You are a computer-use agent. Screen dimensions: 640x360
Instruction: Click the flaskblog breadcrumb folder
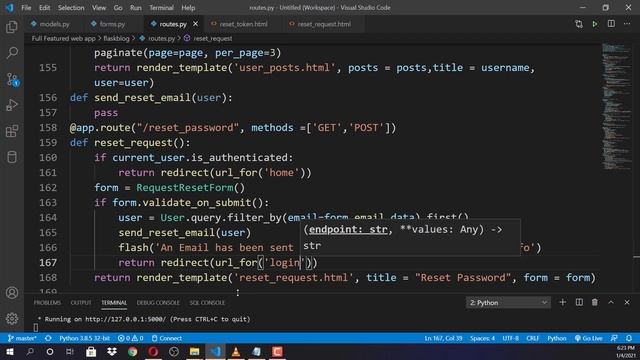(x=116, y=38)
